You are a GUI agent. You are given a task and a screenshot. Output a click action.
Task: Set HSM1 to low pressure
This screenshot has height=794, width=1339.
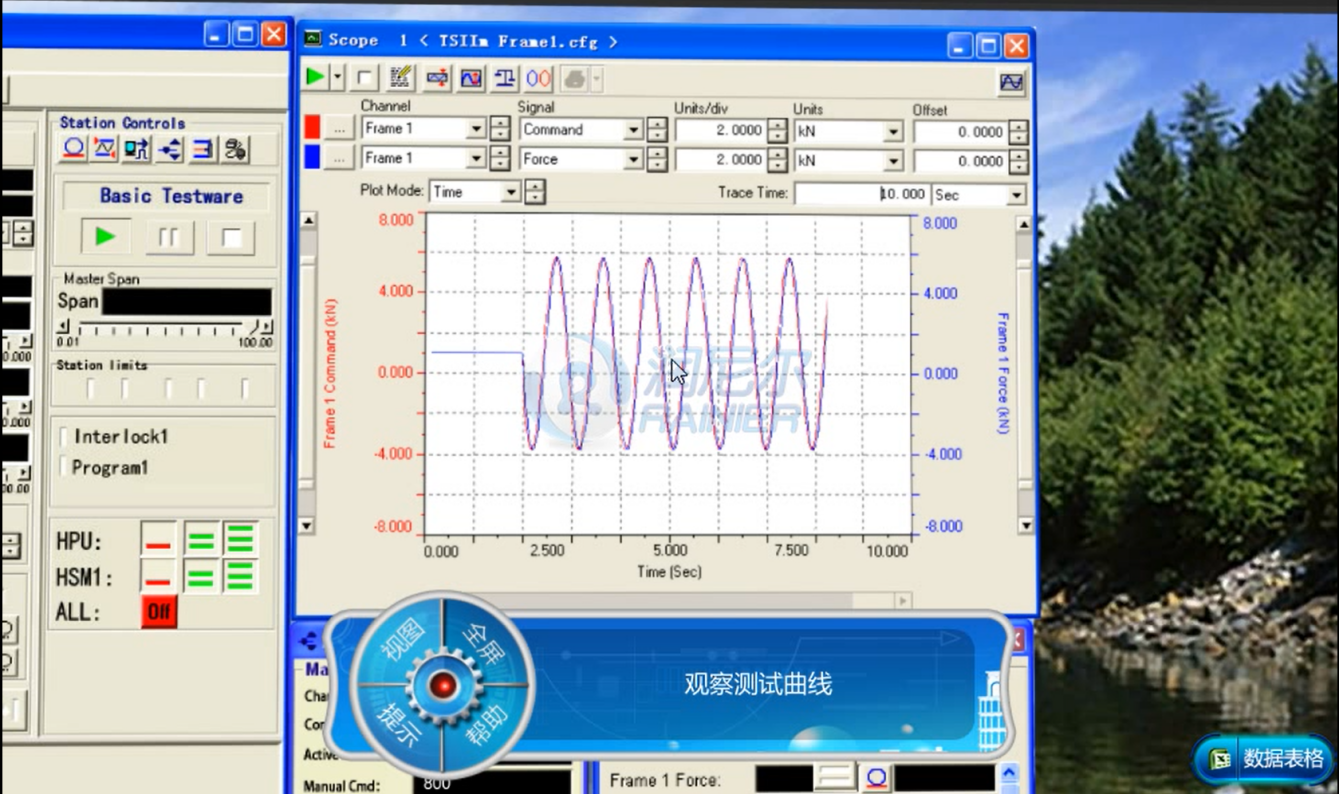[x=201, y=577]
